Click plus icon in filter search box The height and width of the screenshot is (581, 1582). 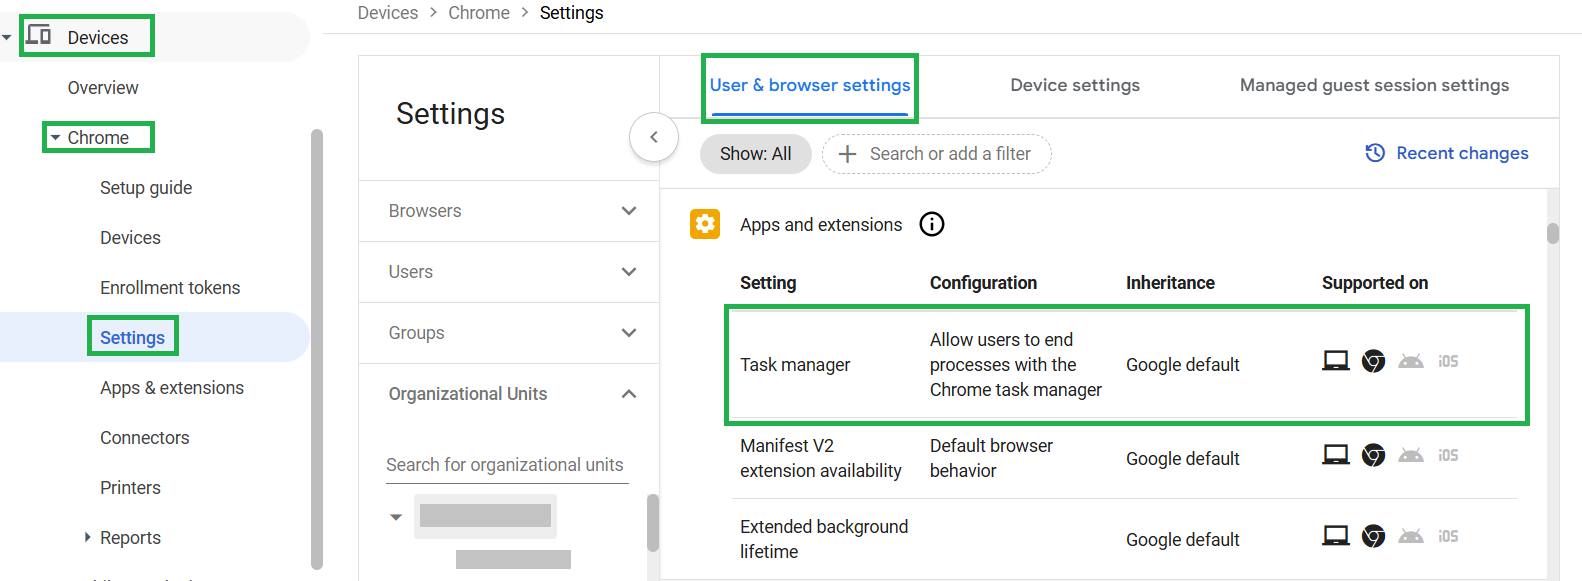(x=847, y=154)
